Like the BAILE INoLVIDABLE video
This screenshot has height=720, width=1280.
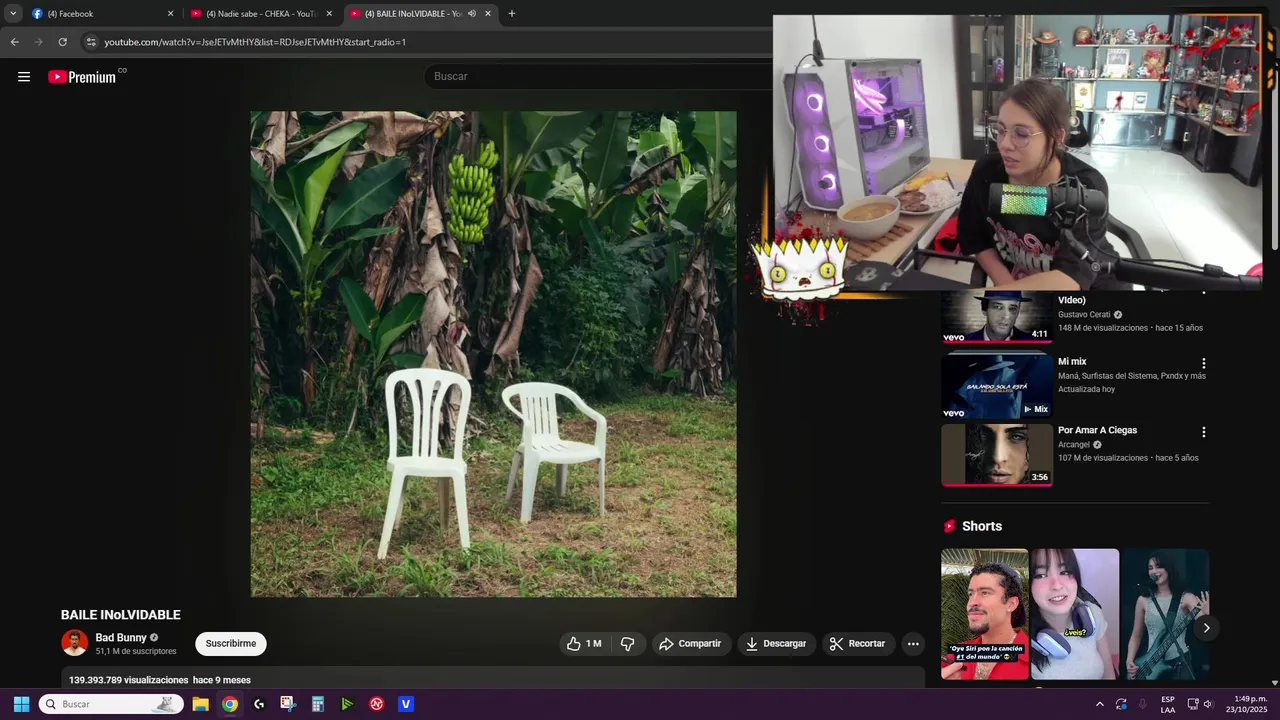tap(584, 644)
